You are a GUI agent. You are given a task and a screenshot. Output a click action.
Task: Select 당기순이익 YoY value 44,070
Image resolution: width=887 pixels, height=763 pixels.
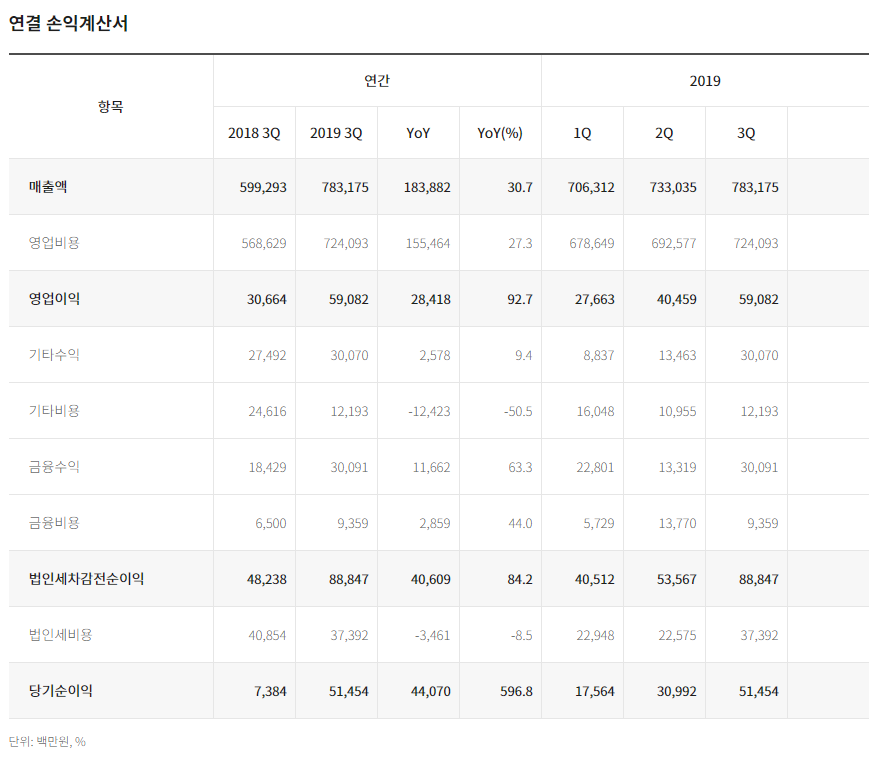point(430,691)
